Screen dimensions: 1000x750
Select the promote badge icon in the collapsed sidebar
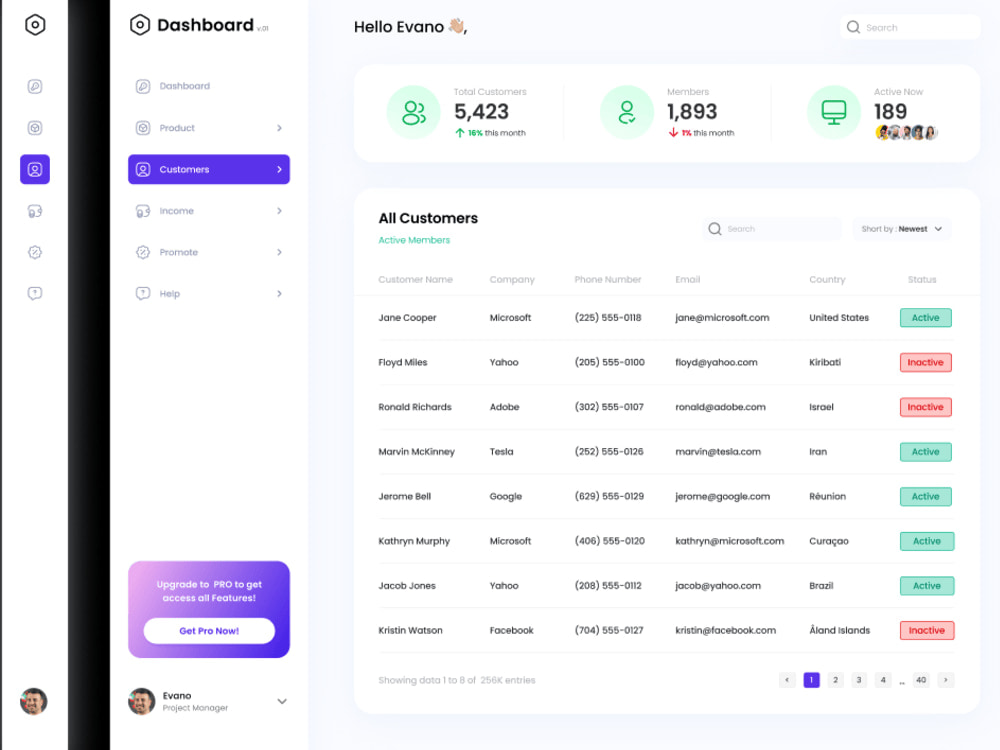[x=35, y=252]
